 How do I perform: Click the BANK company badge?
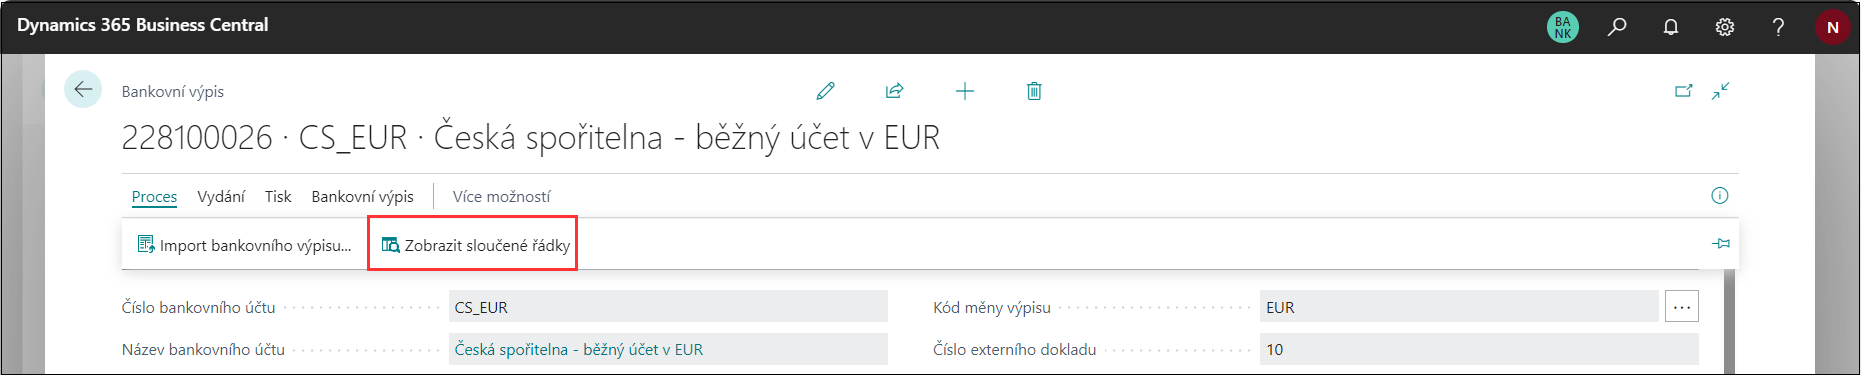[x=1563, y=27]
